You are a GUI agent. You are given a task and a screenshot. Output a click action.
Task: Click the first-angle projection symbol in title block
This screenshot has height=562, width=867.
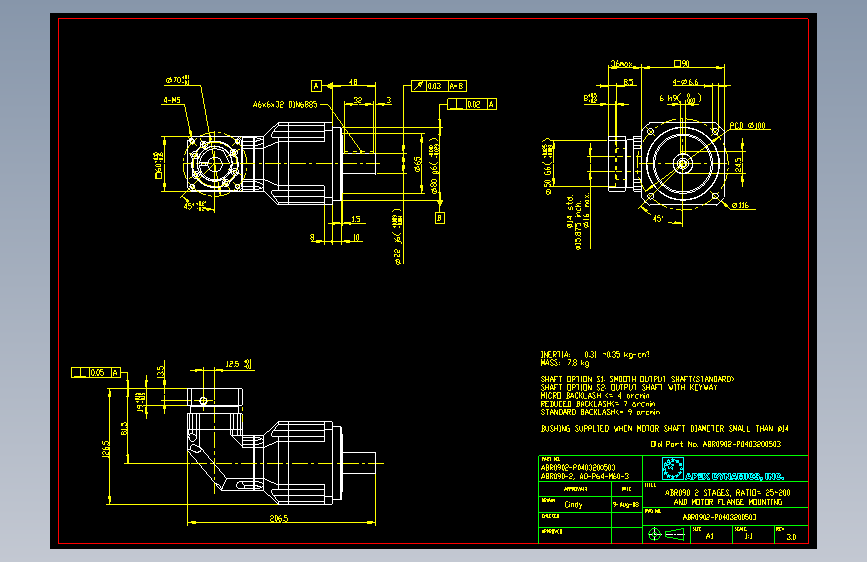(x=666, y=534)
